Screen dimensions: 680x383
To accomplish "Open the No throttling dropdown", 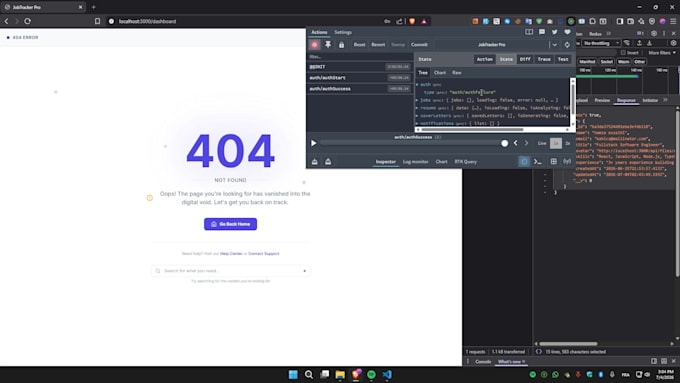I will click(601, 43).
